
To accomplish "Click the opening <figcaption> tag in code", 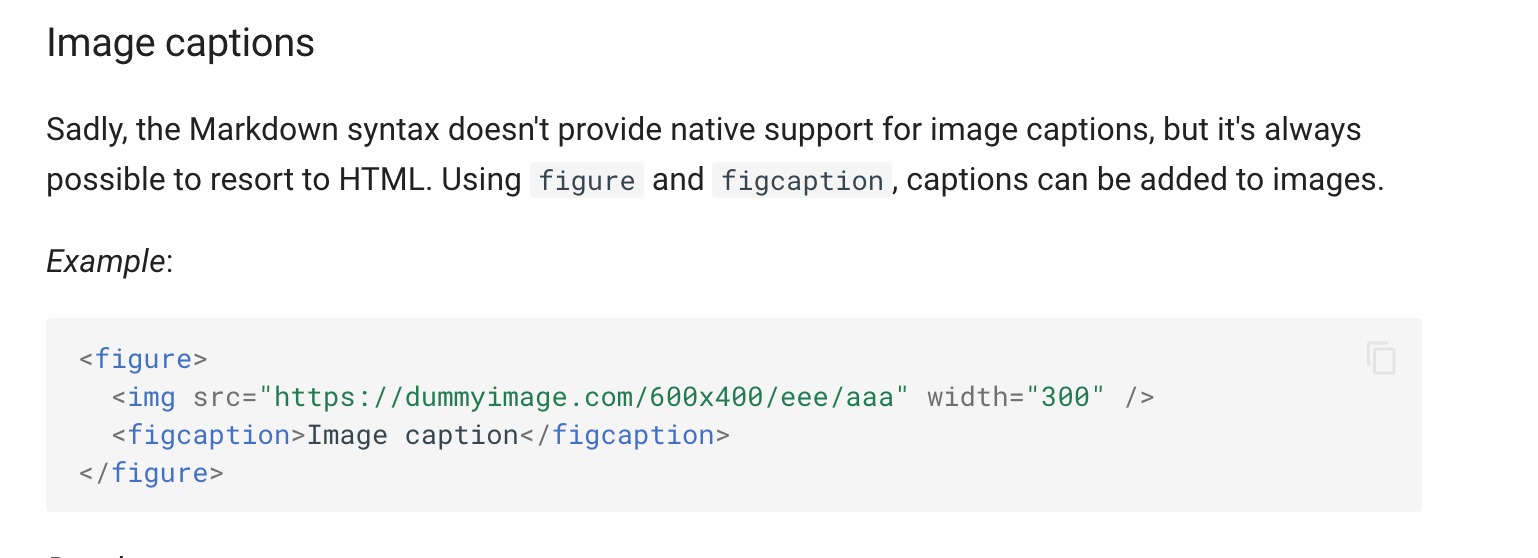I will pos(209,435).
